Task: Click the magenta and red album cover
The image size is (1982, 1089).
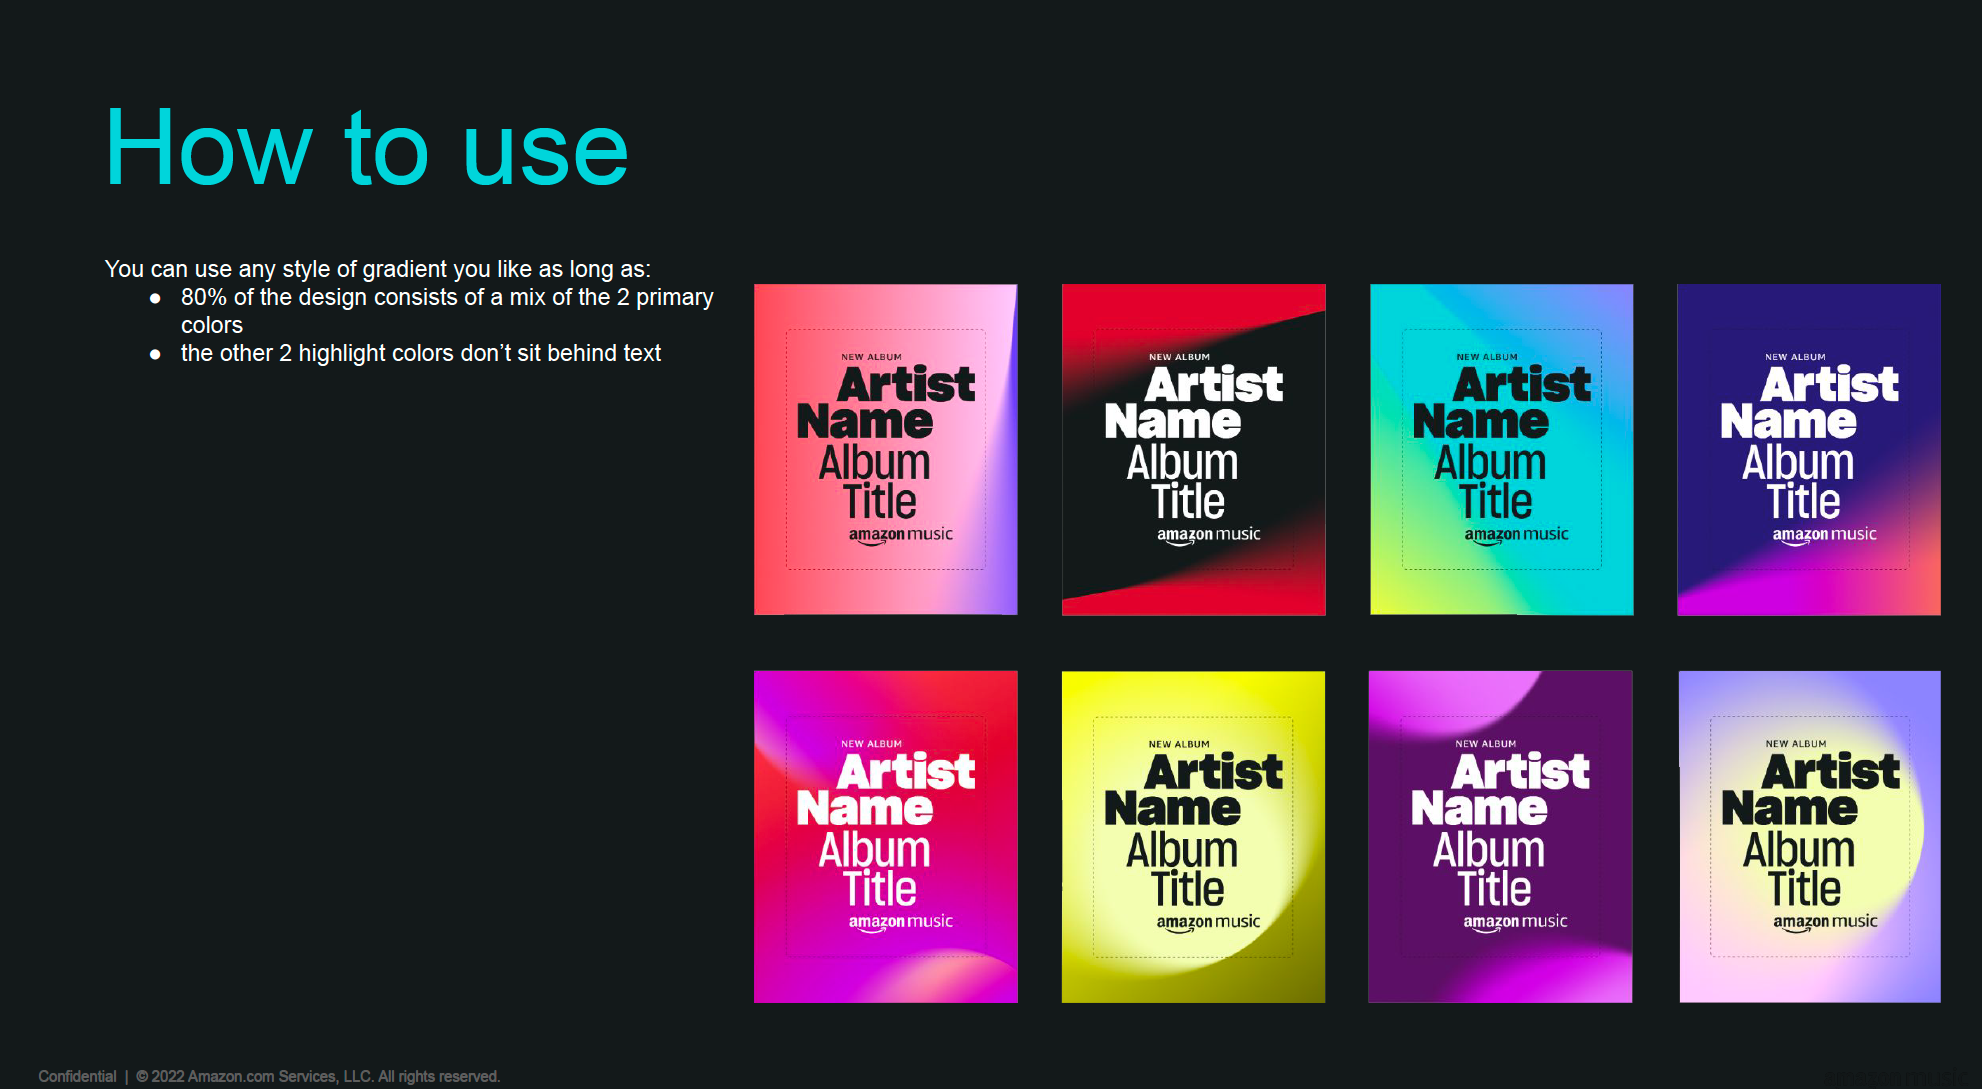Action: pos(885,836)
